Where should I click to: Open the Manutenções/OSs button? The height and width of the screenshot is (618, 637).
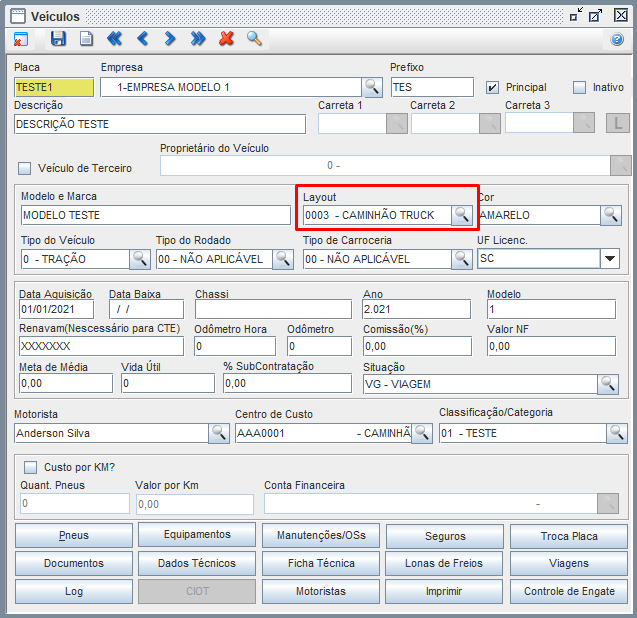tap(321, 535)
